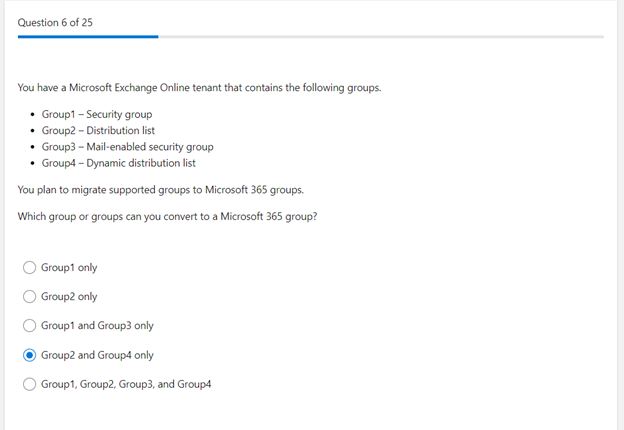Click 'Group2 – Distribution list' bullet text

pyautogui.click(x=98, y=130)
